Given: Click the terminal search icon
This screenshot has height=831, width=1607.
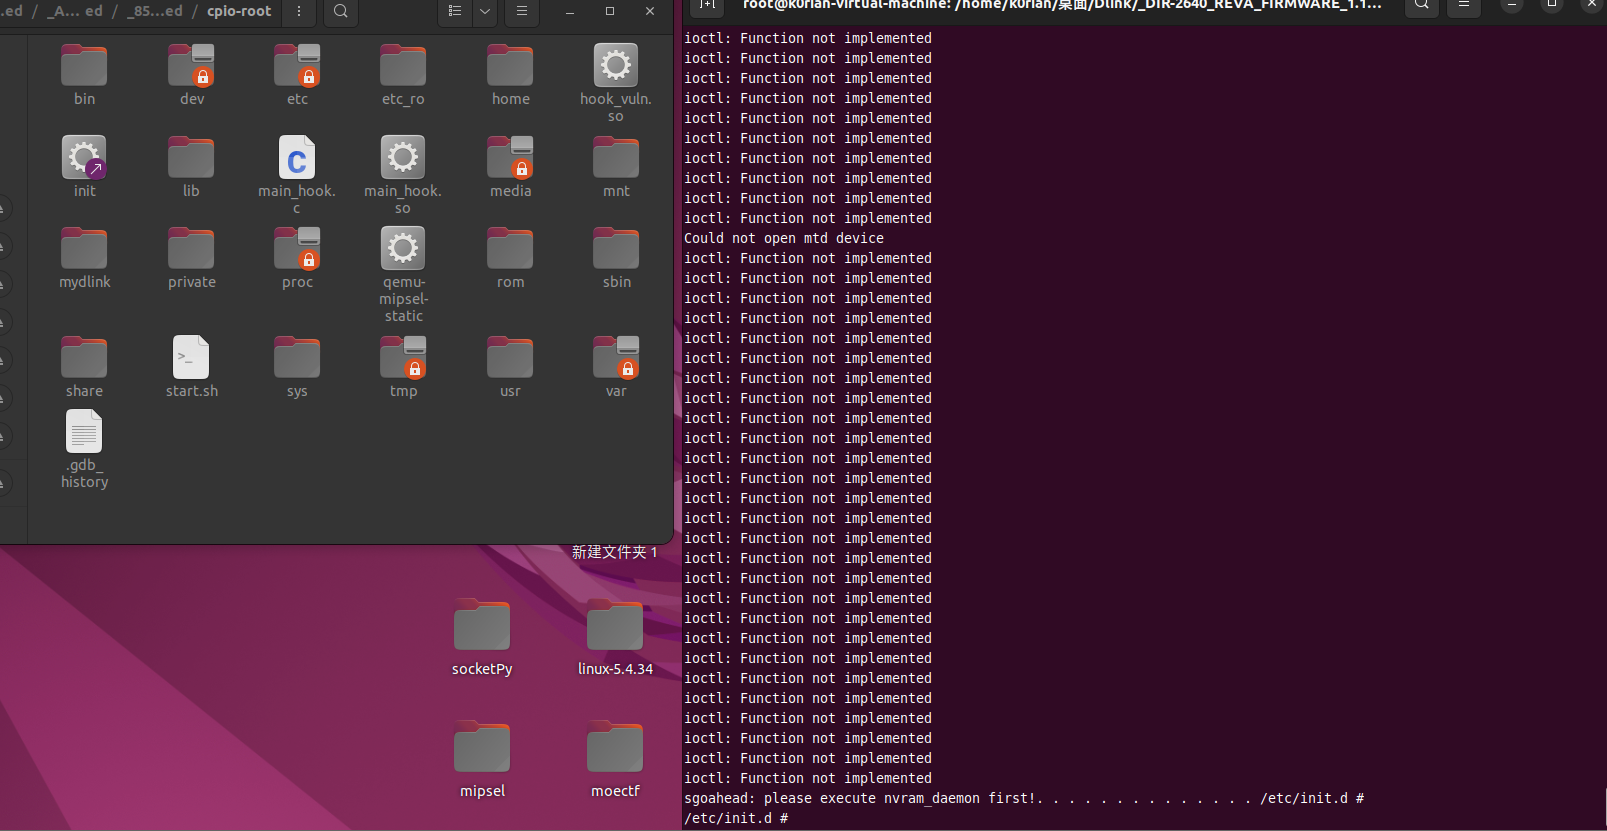Looking at the screenshot, I should (x=1421, y=5).
